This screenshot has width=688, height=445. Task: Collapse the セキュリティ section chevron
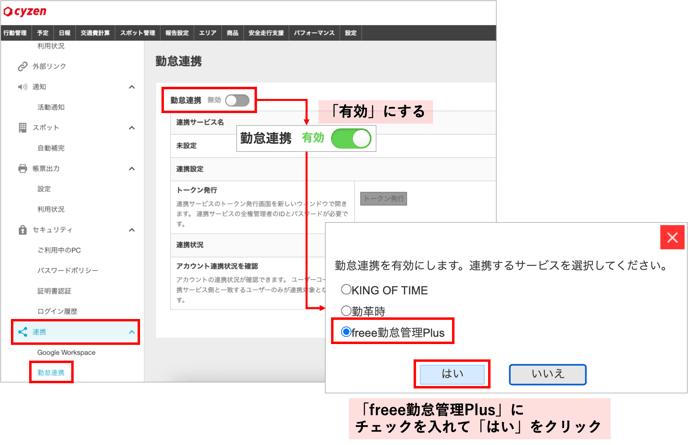132,230
